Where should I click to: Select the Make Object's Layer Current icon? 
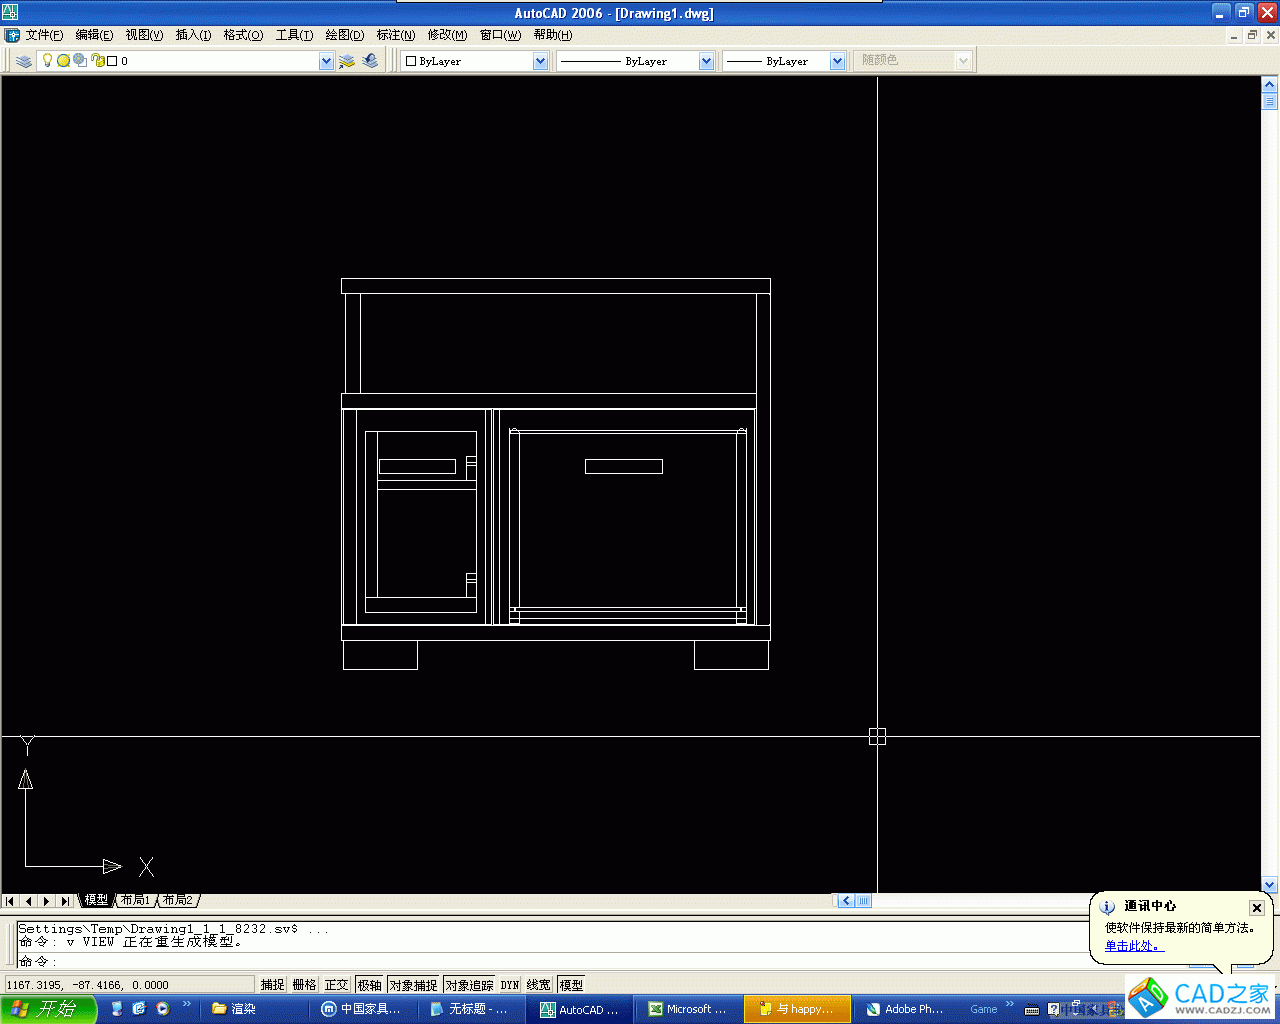coord(347,60)
